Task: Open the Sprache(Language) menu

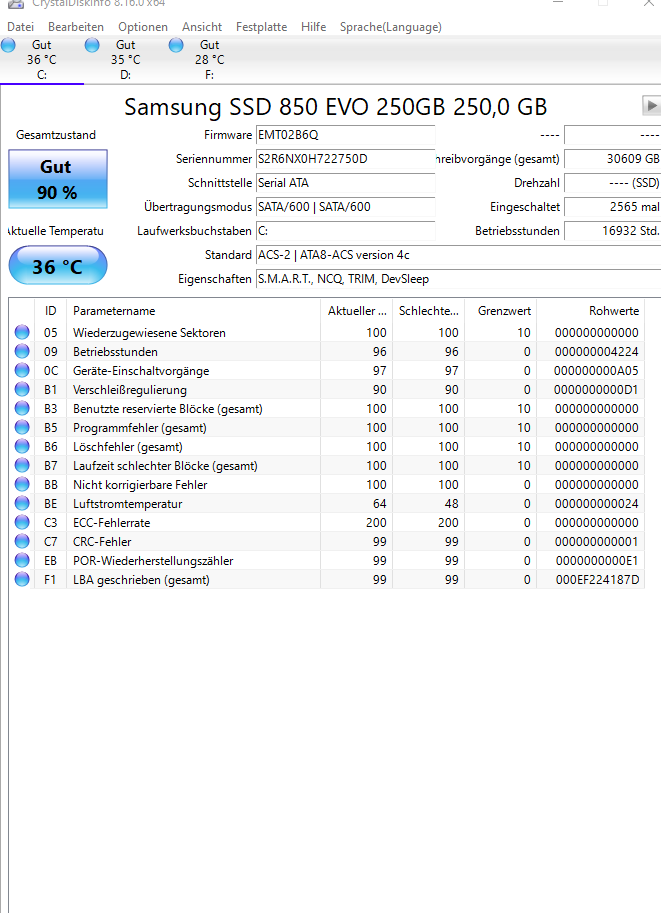Action: pyautogui.click(x=391, y=27)
